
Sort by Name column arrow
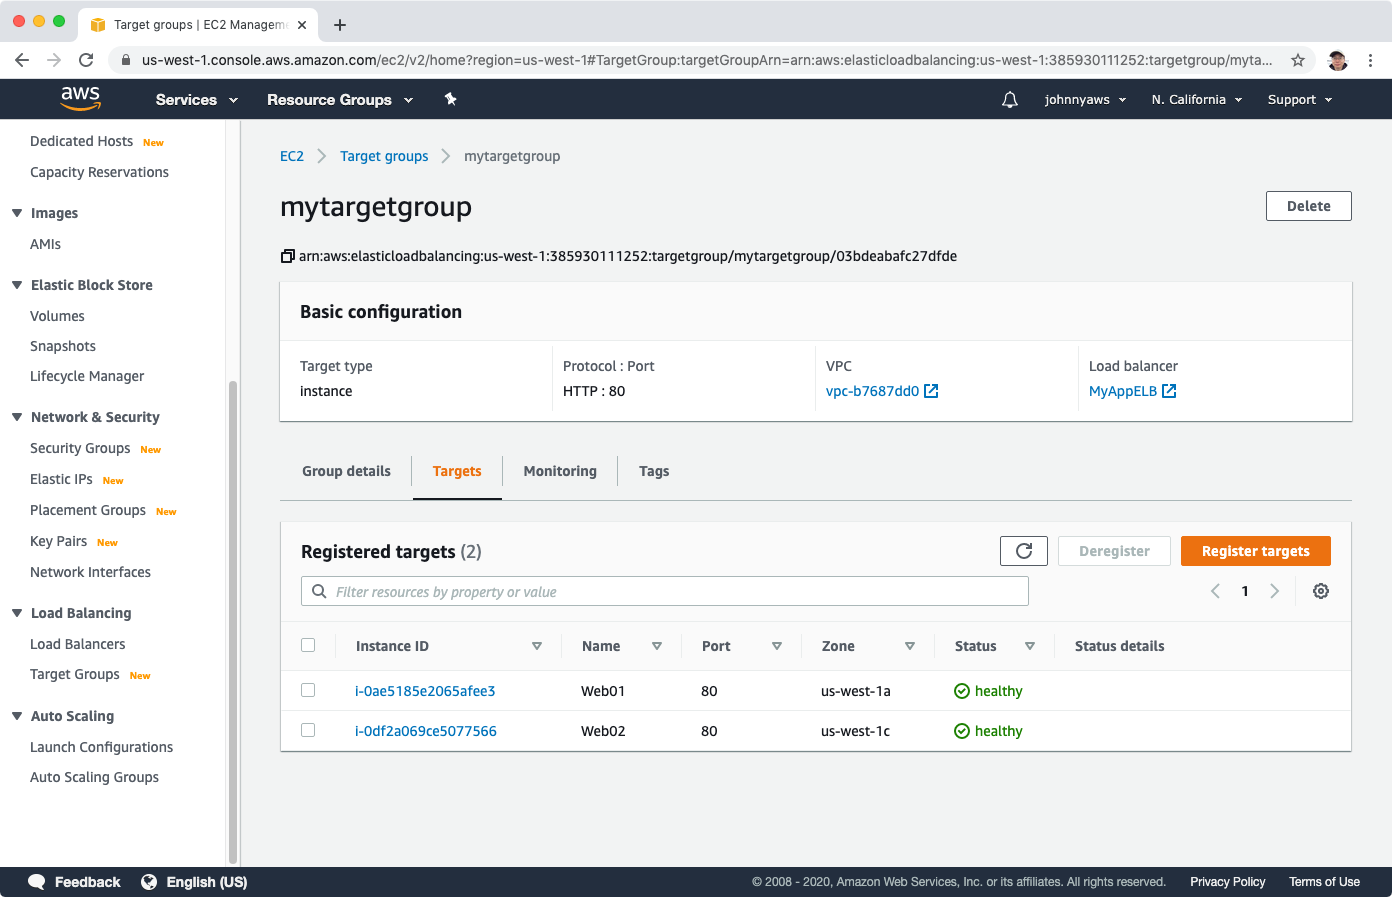657,646
